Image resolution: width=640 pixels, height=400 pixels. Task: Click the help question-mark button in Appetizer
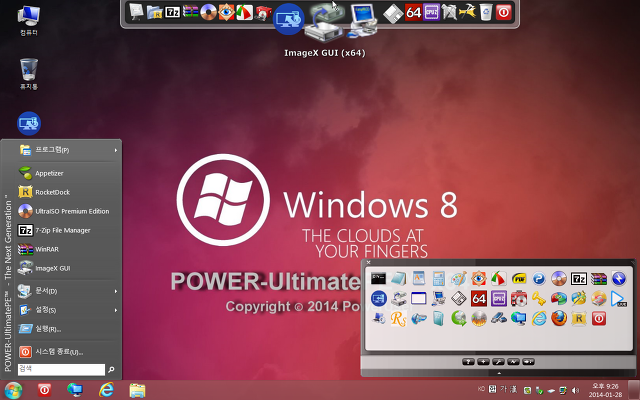click(x=468, y=362)
